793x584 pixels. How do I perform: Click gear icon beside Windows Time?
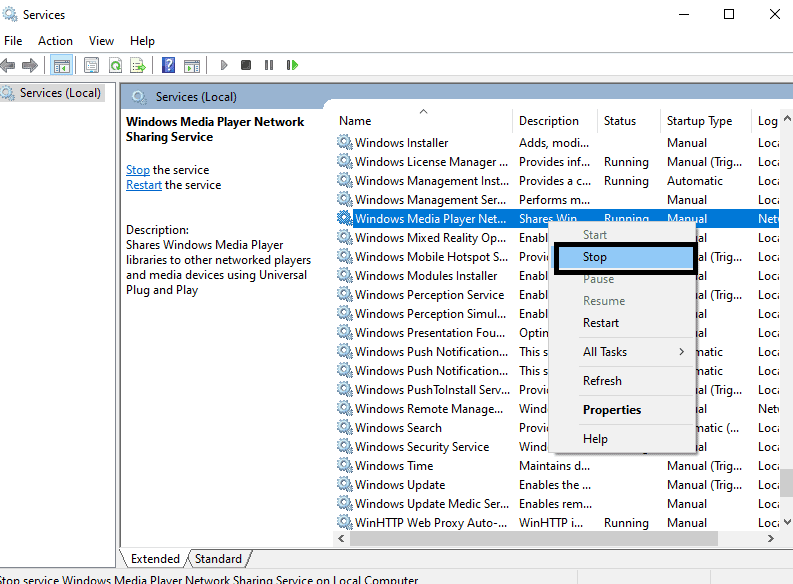click(345, 465)
